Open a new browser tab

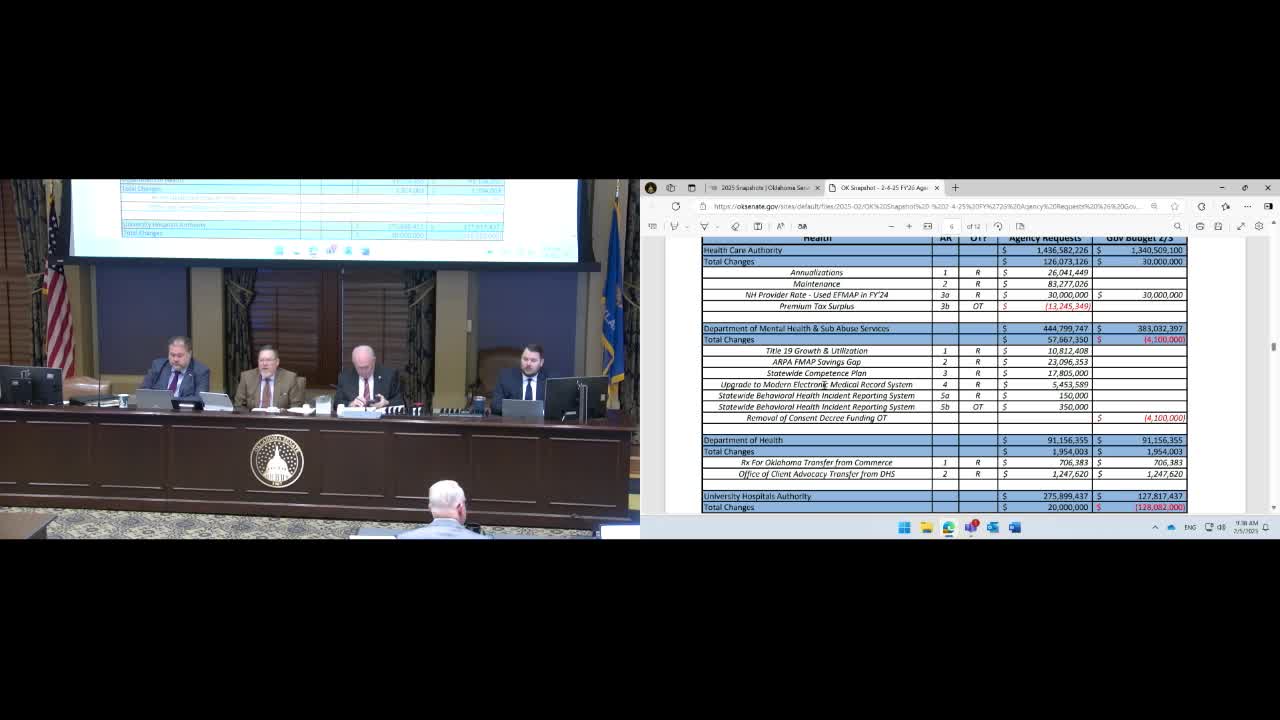coord(955,187)
